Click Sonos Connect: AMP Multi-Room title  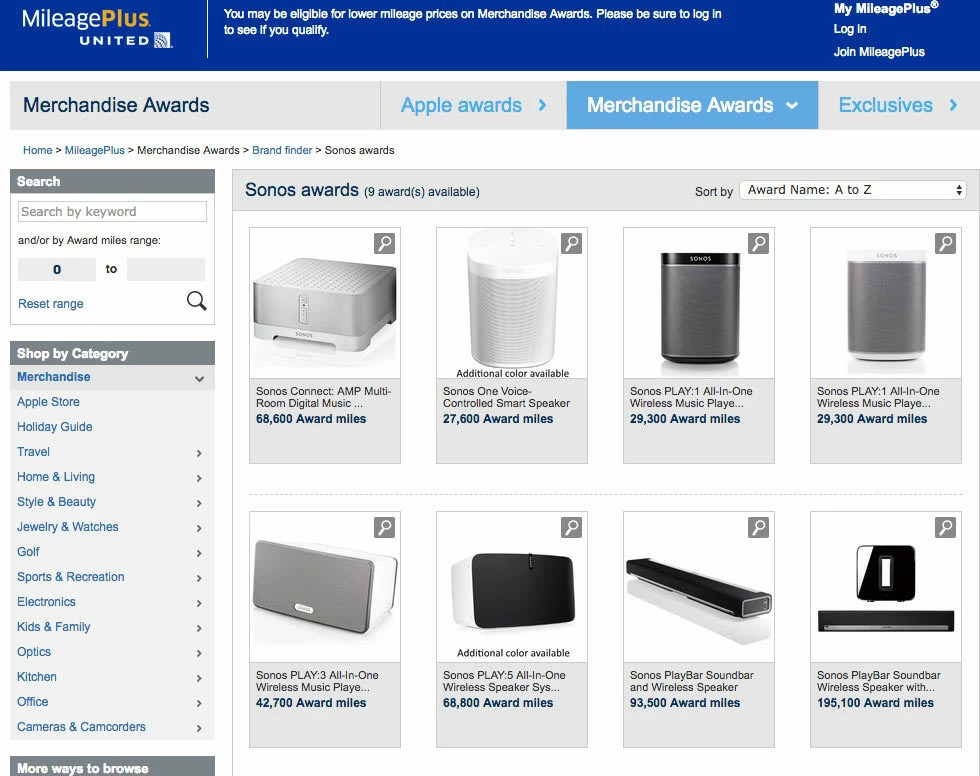(x=323, y=397)
